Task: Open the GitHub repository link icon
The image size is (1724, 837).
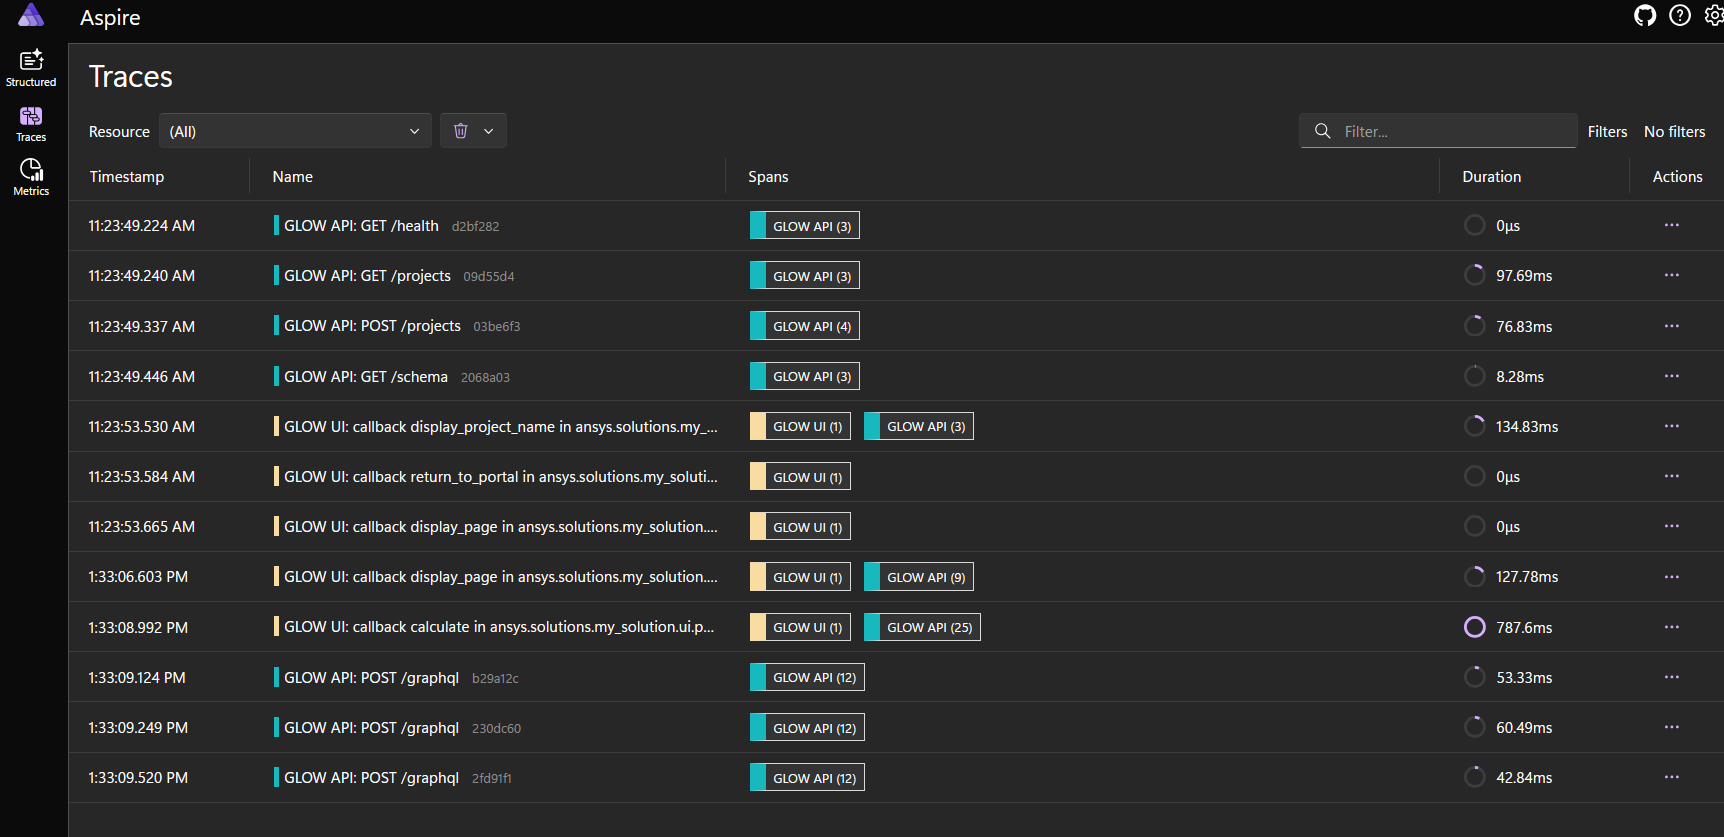Action: pyautogui.click(x=1645, y=16)
